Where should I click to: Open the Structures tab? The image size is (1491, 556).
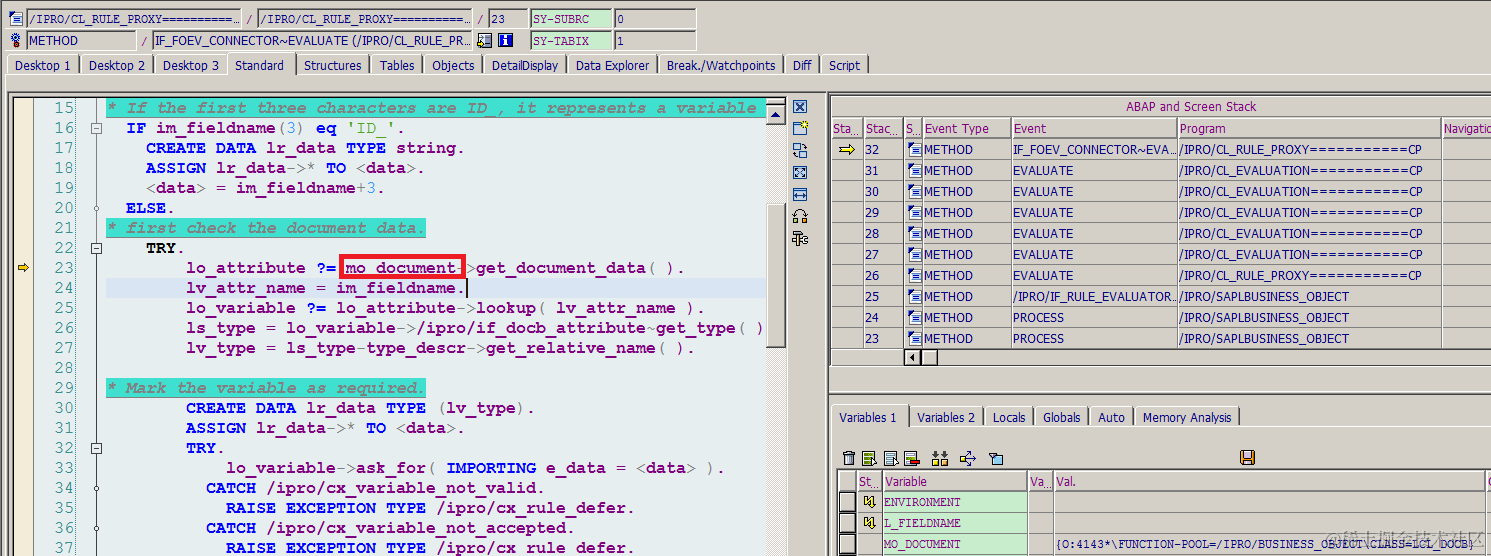click(x=333, y=65)
